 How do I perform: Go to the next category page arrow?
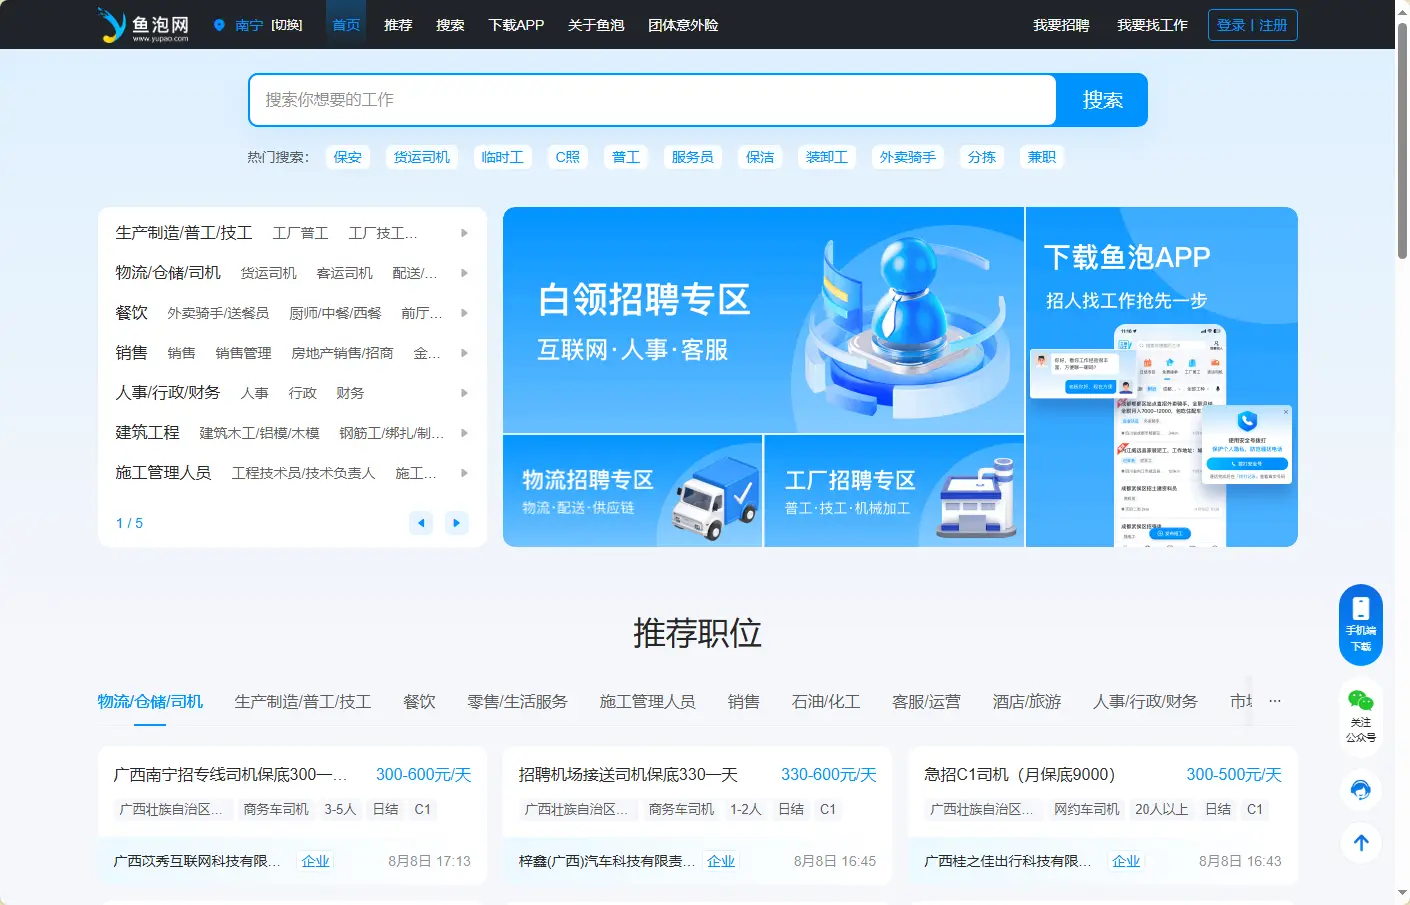[x=457, y=523]
